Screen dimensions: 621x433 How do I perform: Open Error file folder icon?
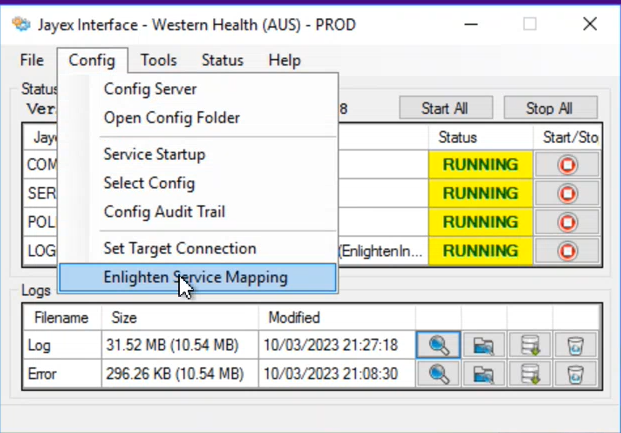[484, 374]
